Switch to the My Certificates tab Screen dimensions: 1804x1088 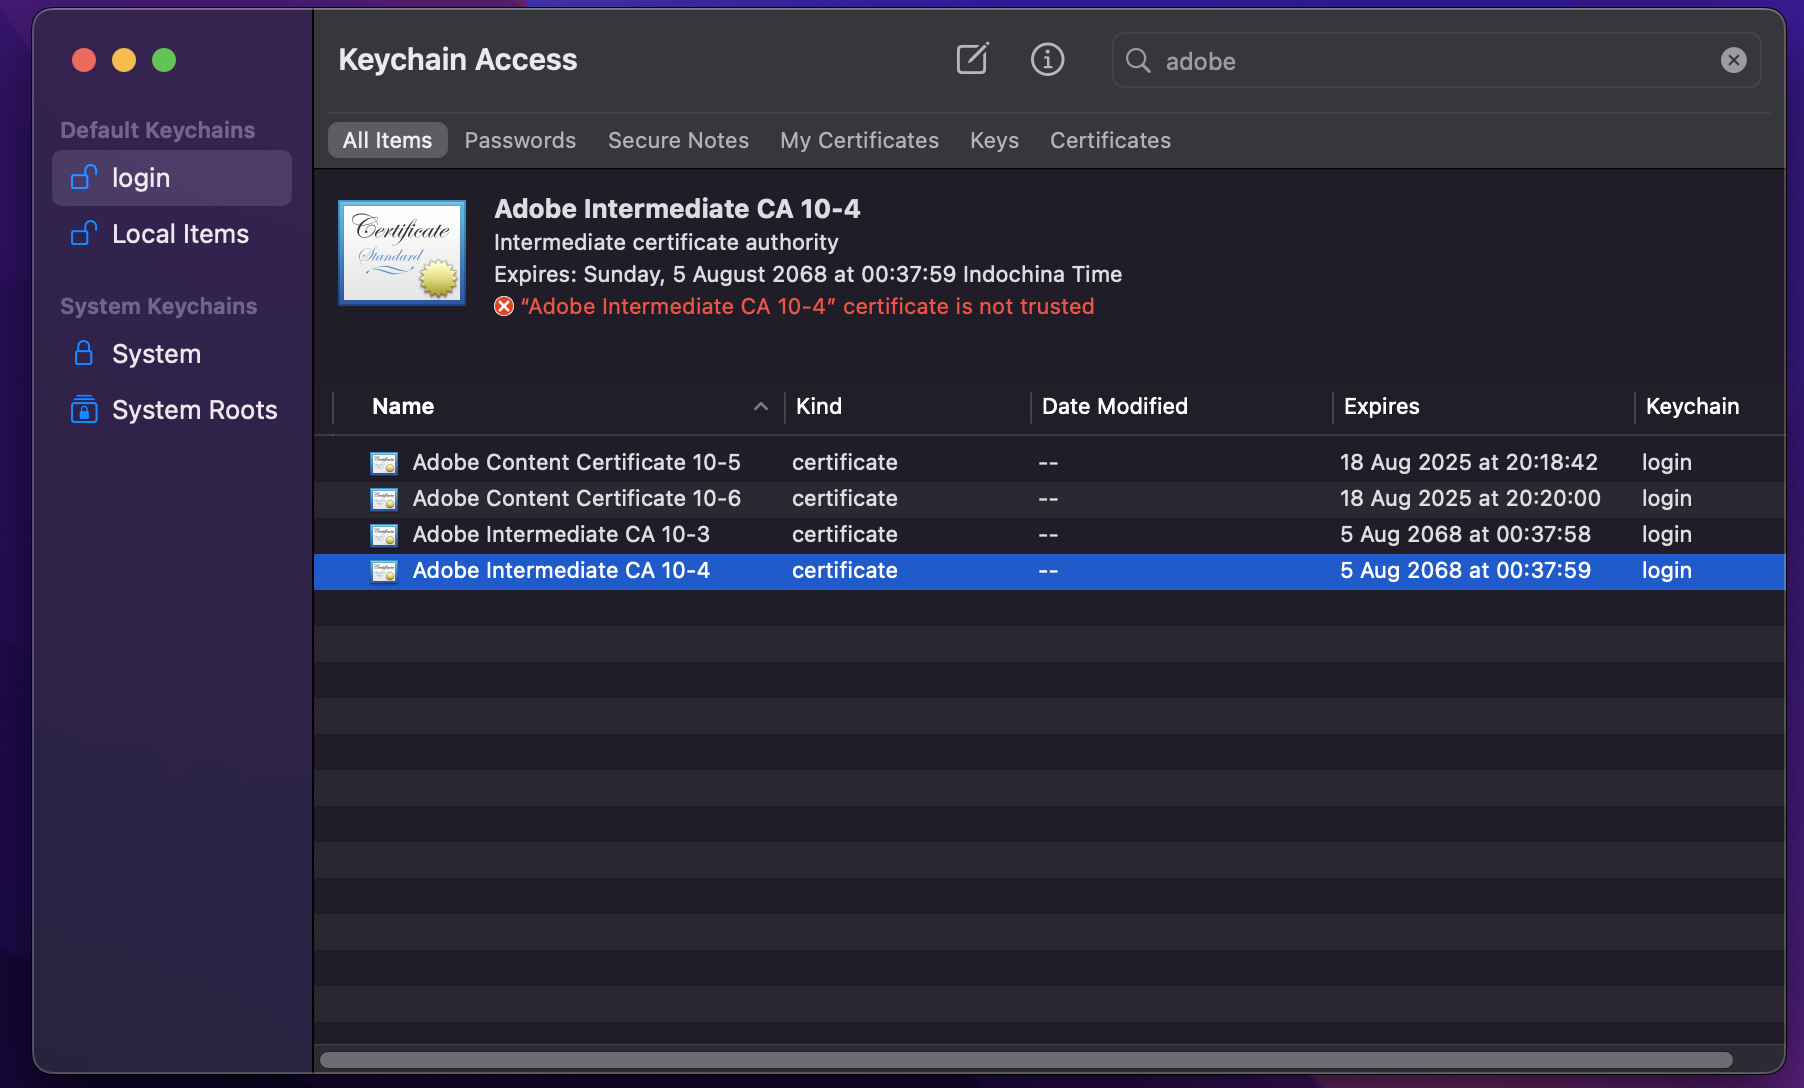pos(859,140)
